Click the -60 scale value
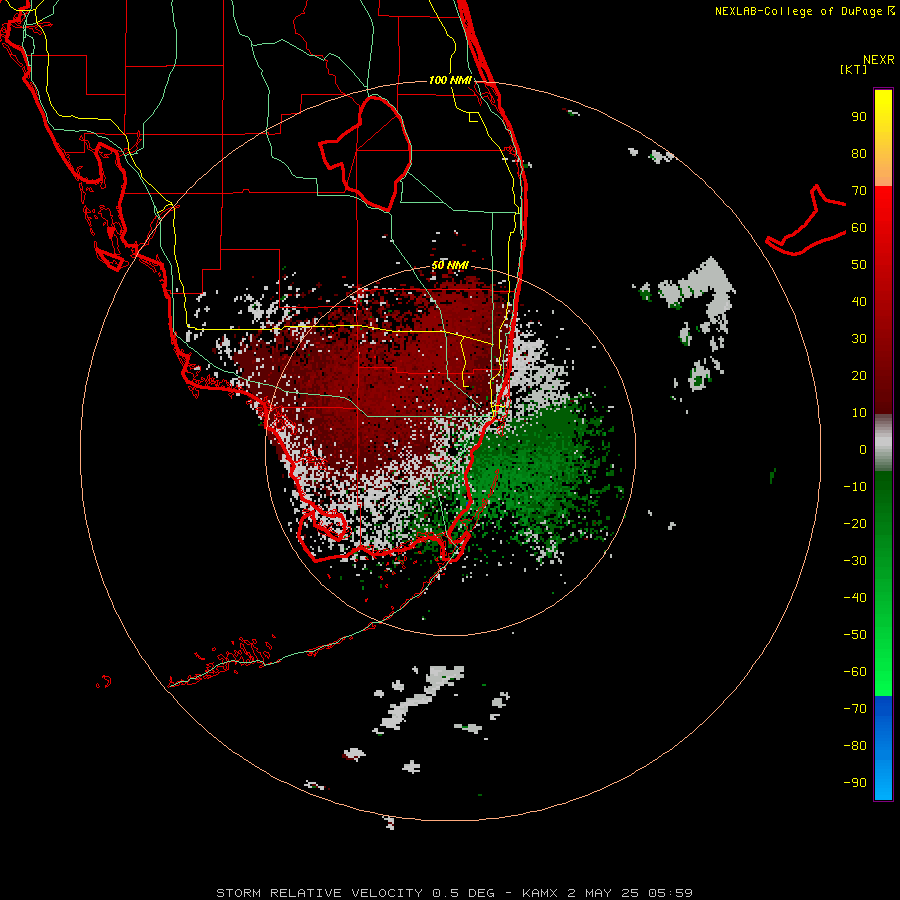This screenshot has height=900, width=900. coord(855,672)
